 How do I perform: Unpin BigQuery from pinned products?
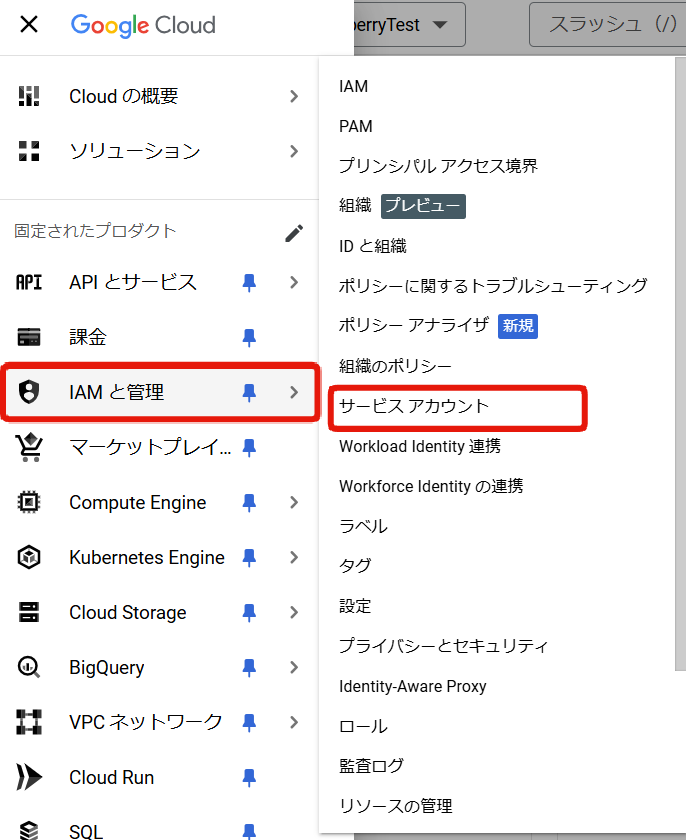(249, 668)
